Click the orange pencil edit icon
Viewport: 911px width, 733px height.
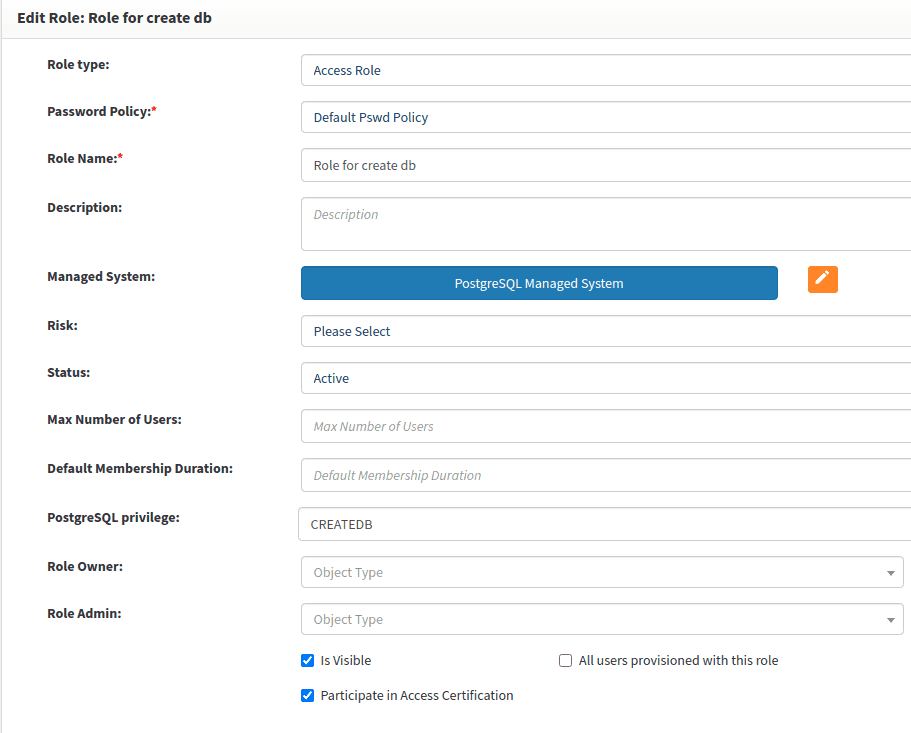[x=822, y=280]
